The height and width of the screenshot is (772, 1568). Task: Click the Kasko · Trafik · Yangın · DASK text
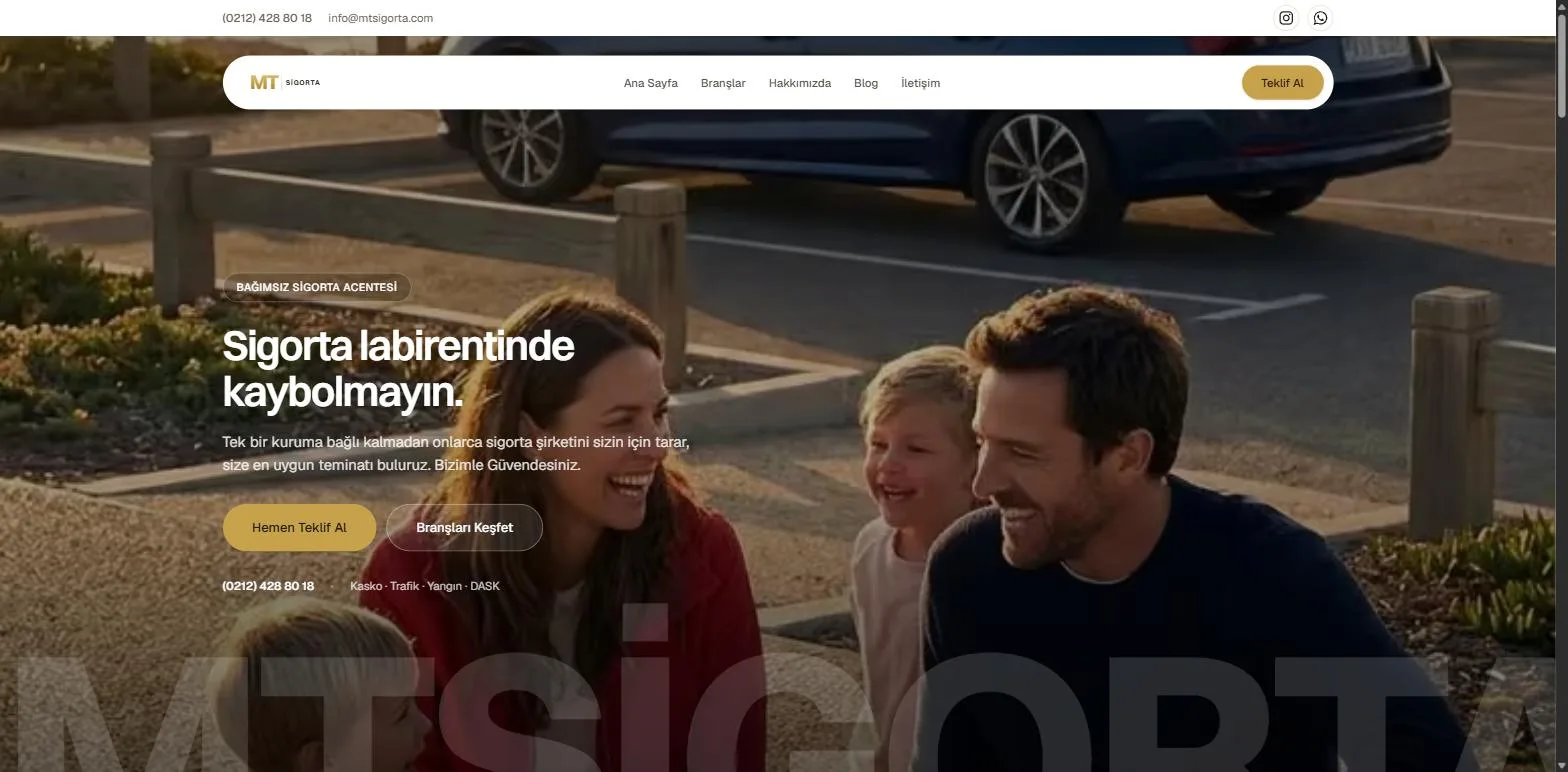425,586
